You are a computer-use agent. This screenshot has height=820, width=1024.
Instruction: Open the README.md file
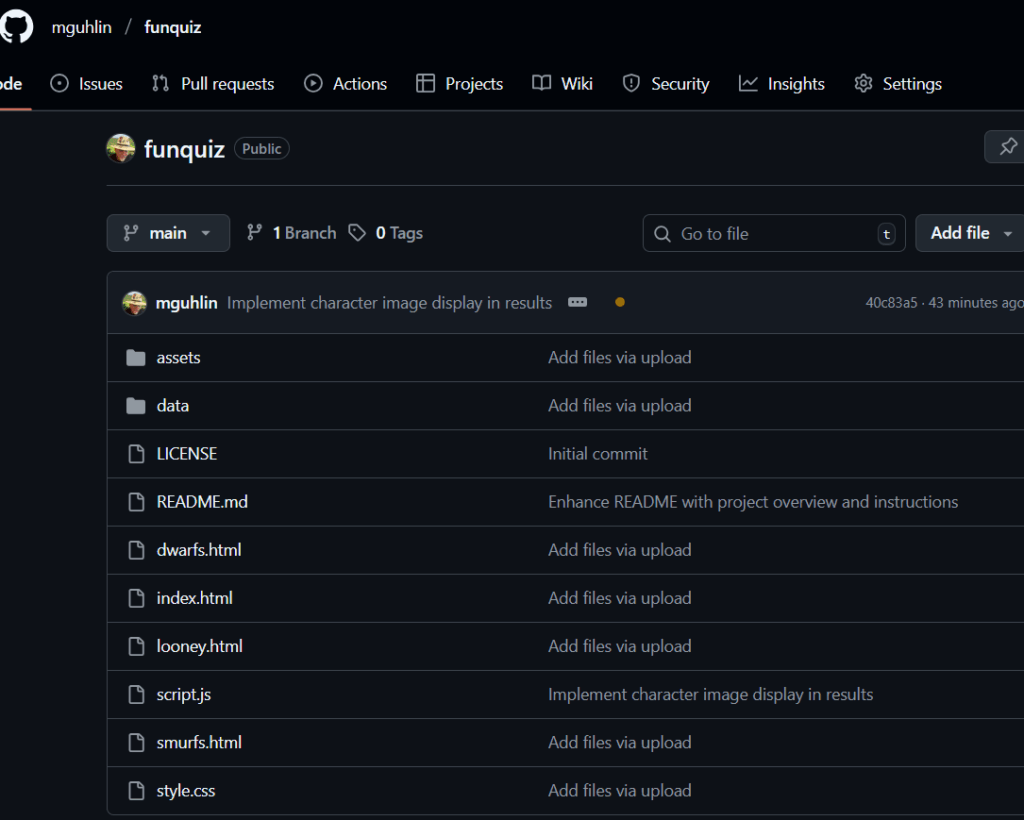pyautogui.click(x=202, y=502)
